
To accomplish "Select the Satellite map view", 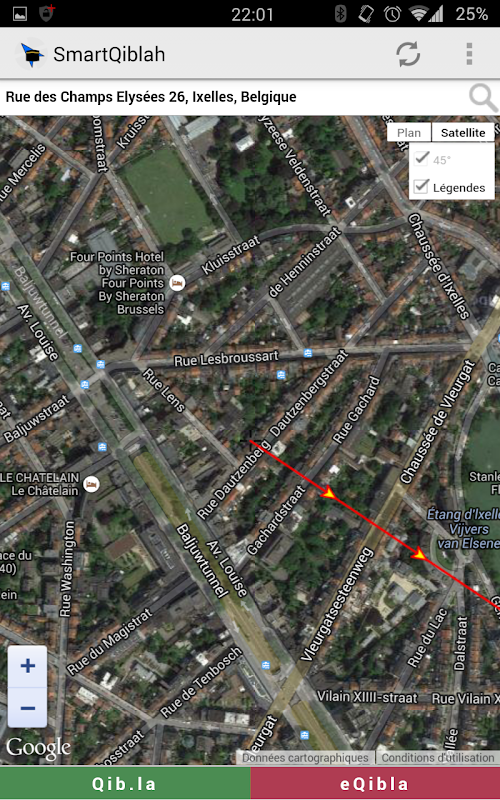I will (463, 133).
